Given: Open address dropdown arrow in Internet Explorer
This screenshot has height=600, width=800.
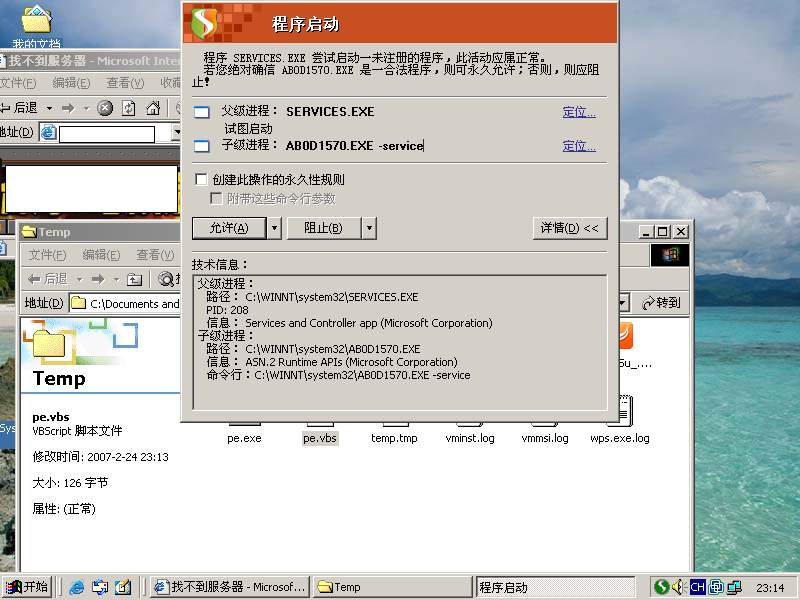Looking at the screenshot, I should pyautogui.click(x=176, y=133).
